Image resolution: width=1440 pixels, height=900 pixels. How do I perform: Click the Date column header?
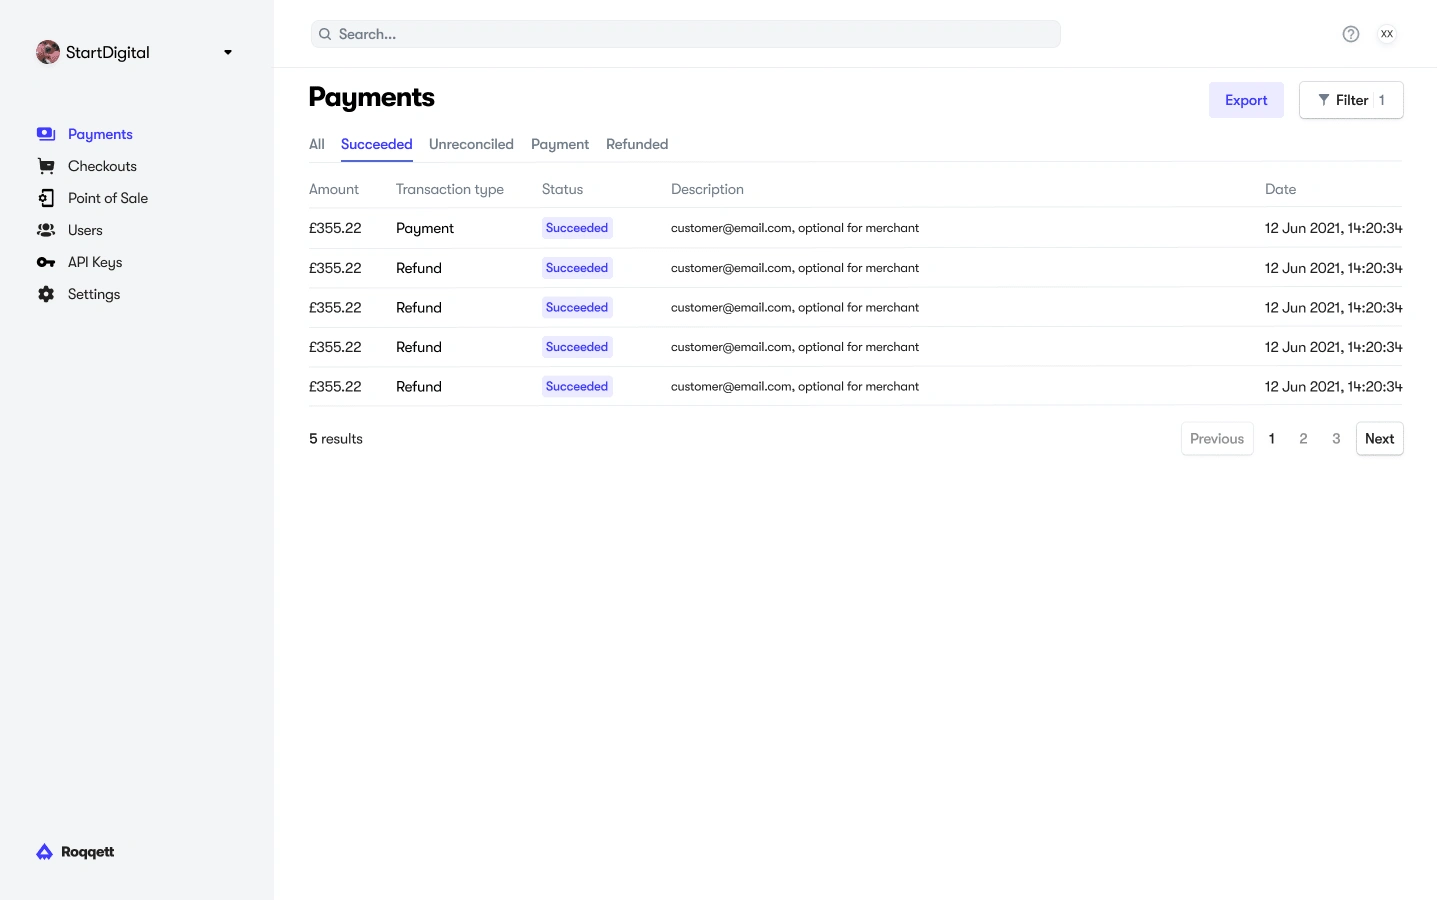(x=1280, y=189)
